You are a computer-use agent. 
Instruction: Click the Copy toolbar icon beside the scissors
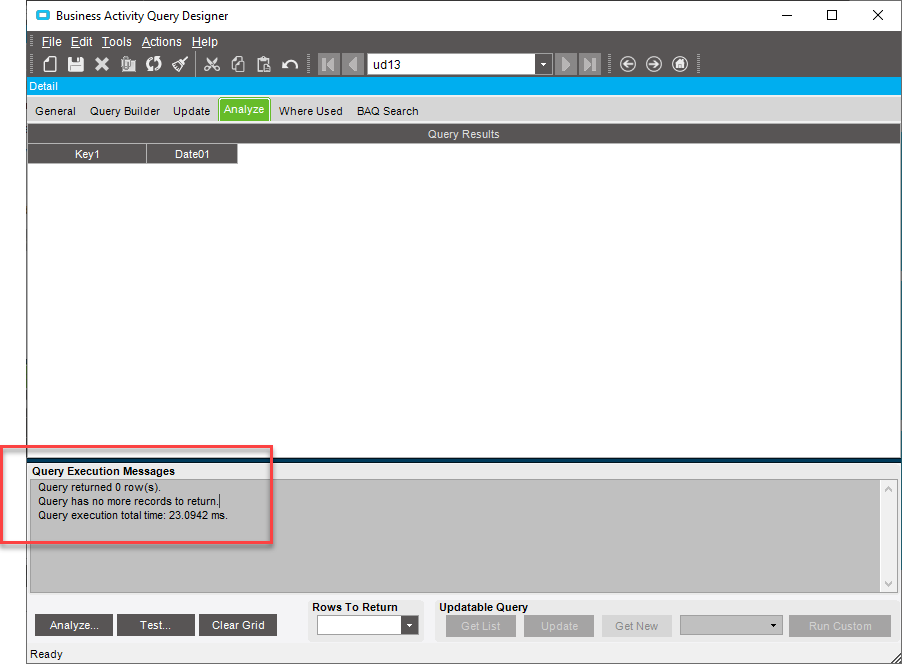pos(238,64)
